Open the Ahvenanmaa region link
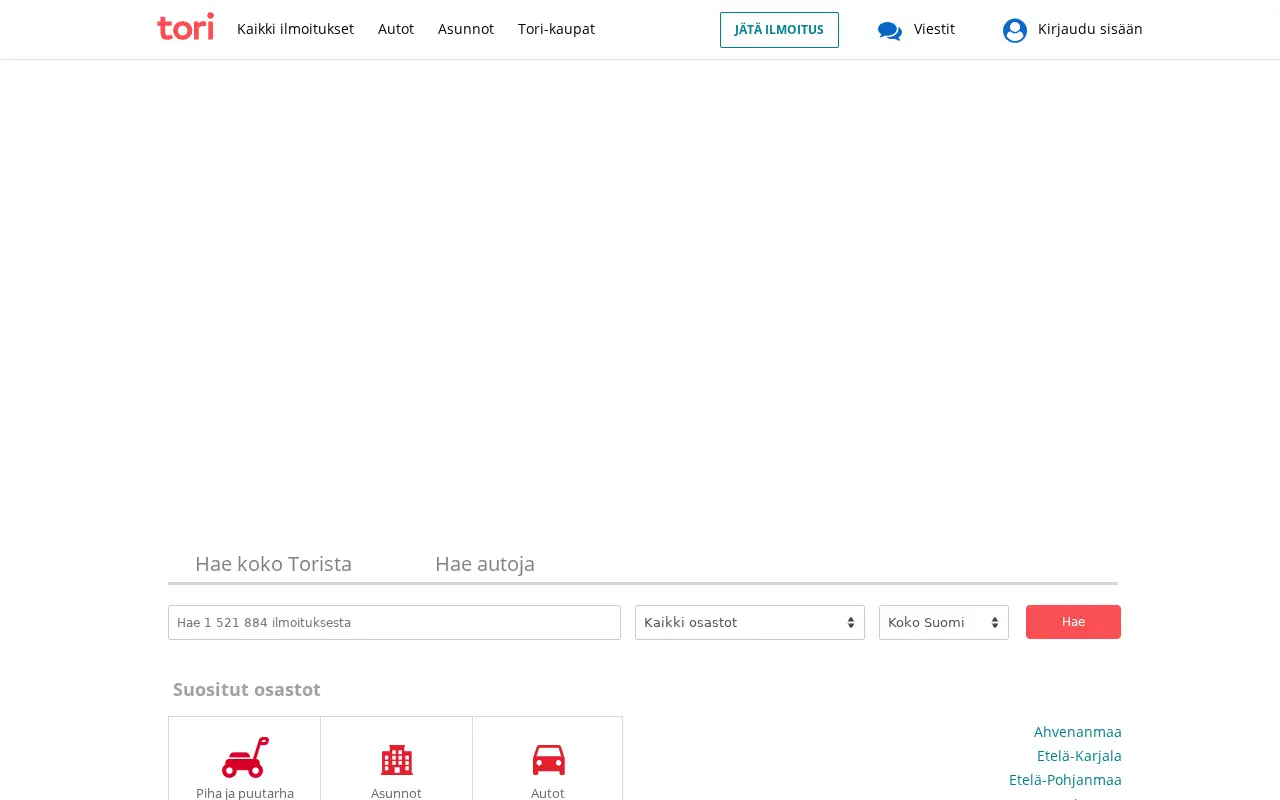This screenshot has width=1280, height=800. 1078,732
